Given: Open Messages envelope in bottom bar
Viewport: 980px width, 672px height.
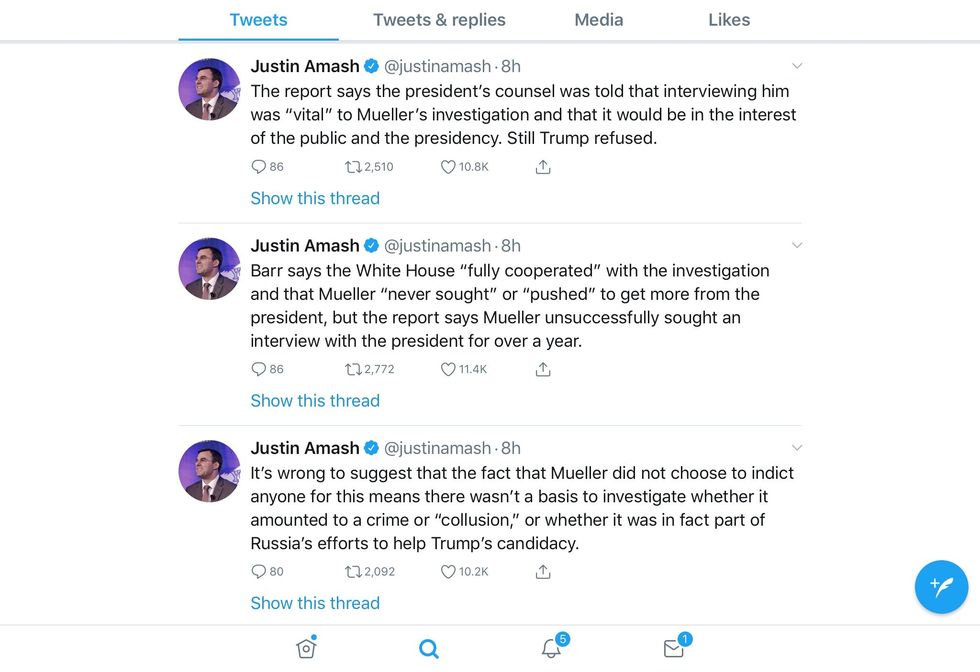Looking at the screenshot, I should pos(674,648).
